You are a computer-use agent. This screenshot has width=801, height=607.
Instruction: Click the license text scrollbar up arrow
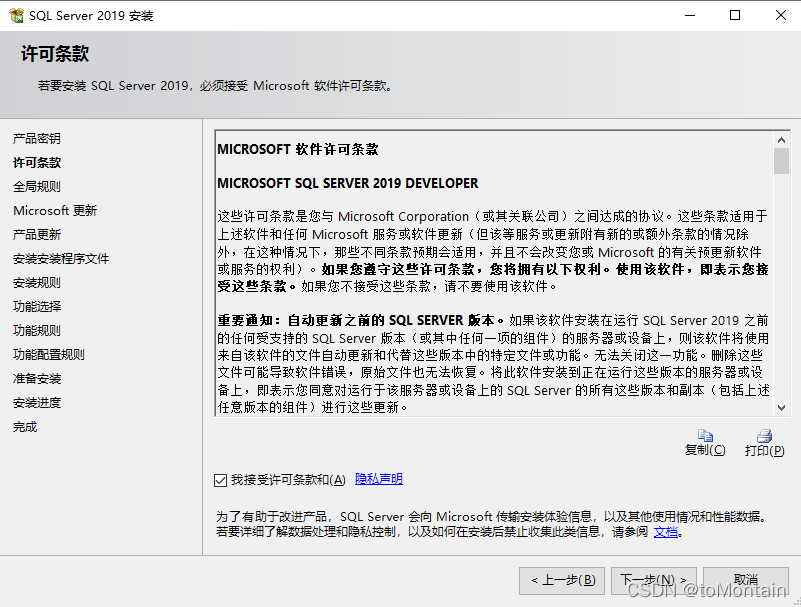coord(781,139)
